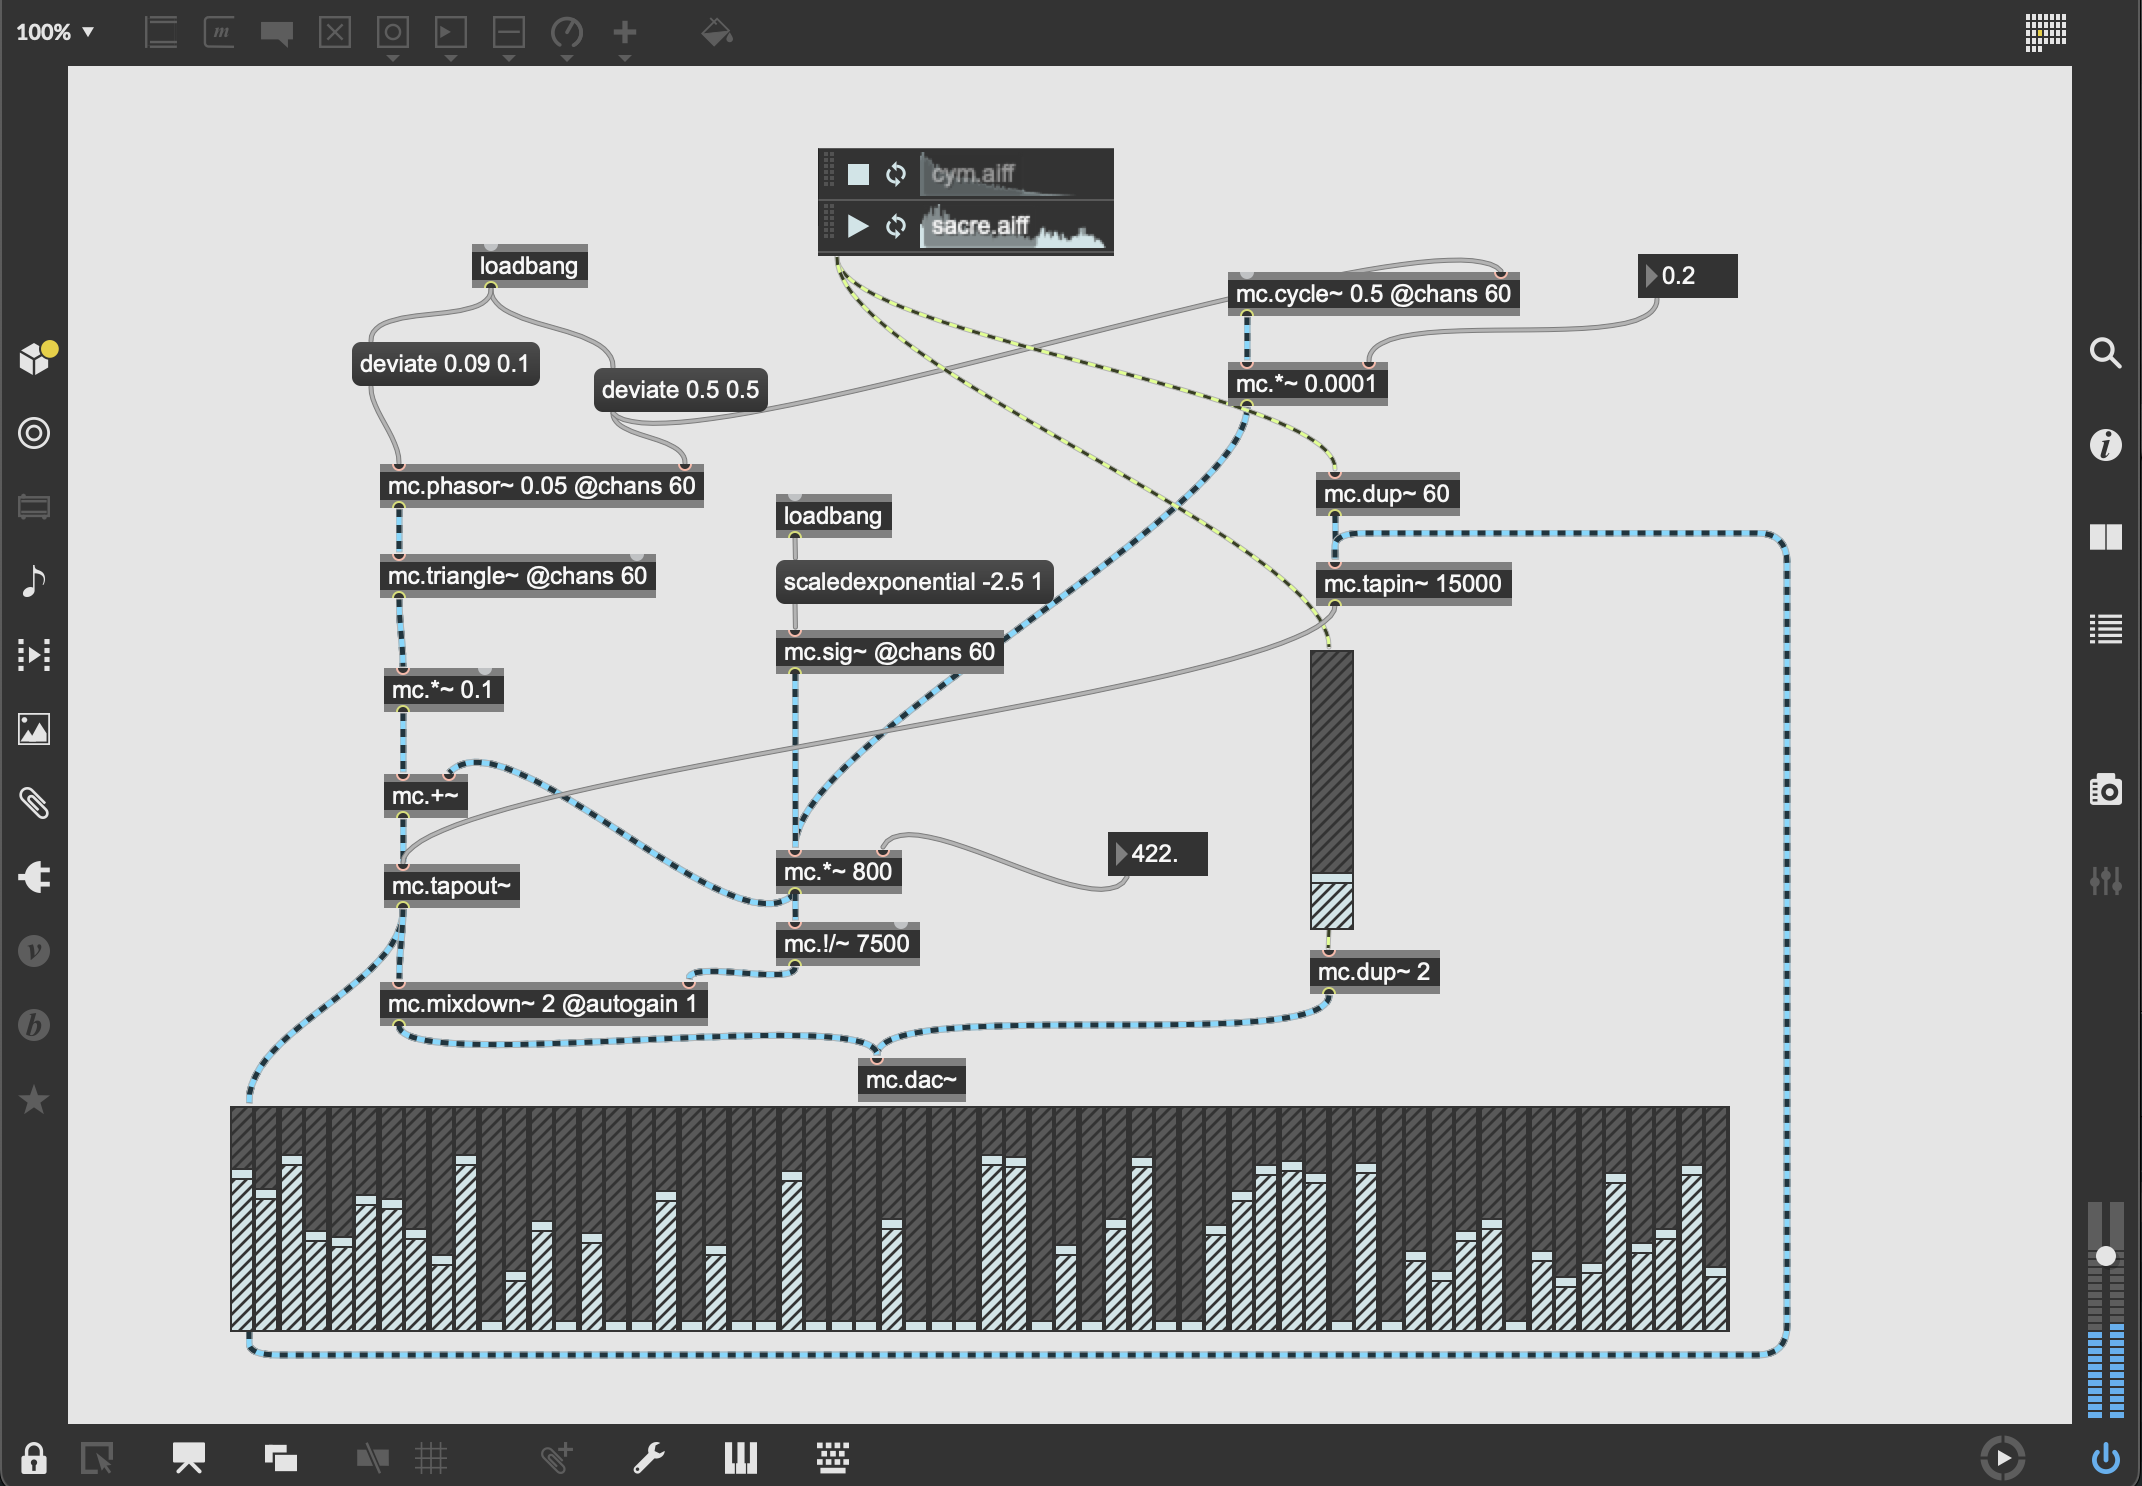Toggle presentation mode in bottom toolbar
This screenshot has height=1486, width=2142.
(x=189, y=1458)
